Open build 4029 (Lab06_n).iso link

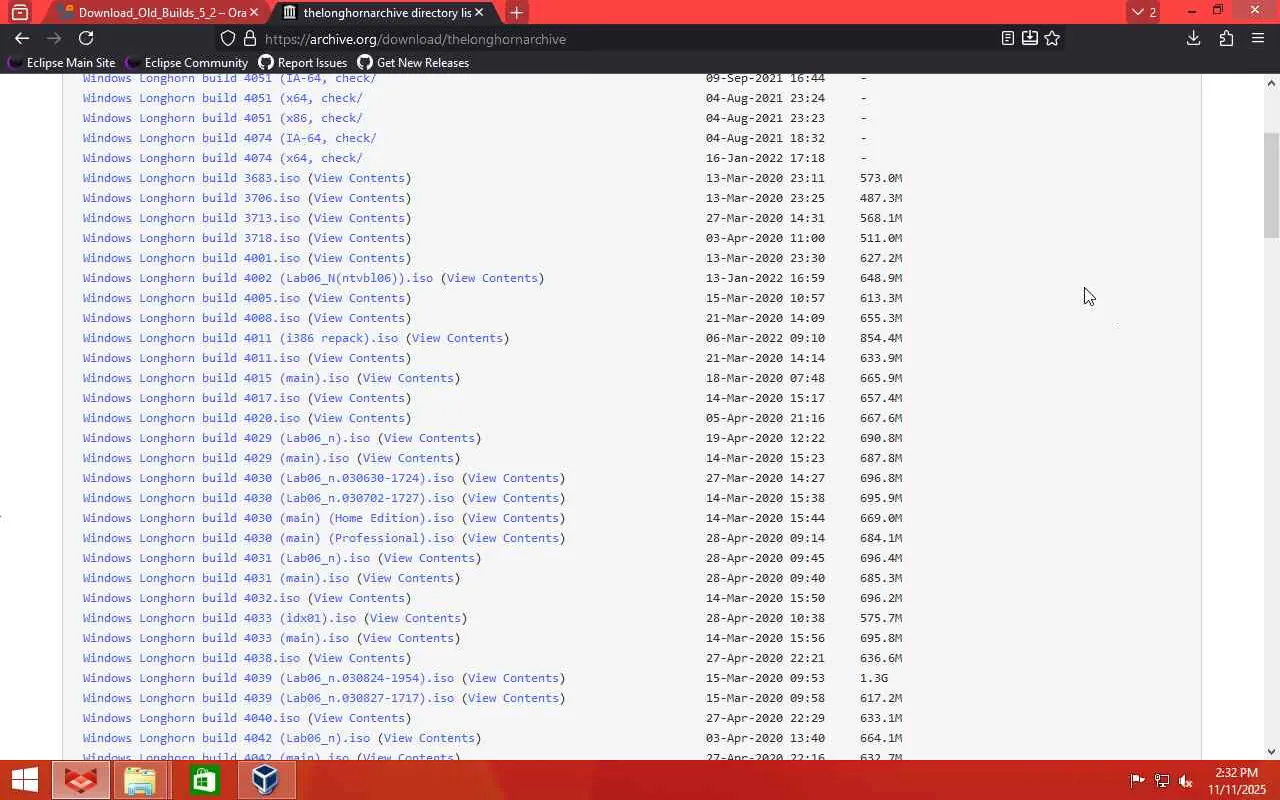pos(226,438)
